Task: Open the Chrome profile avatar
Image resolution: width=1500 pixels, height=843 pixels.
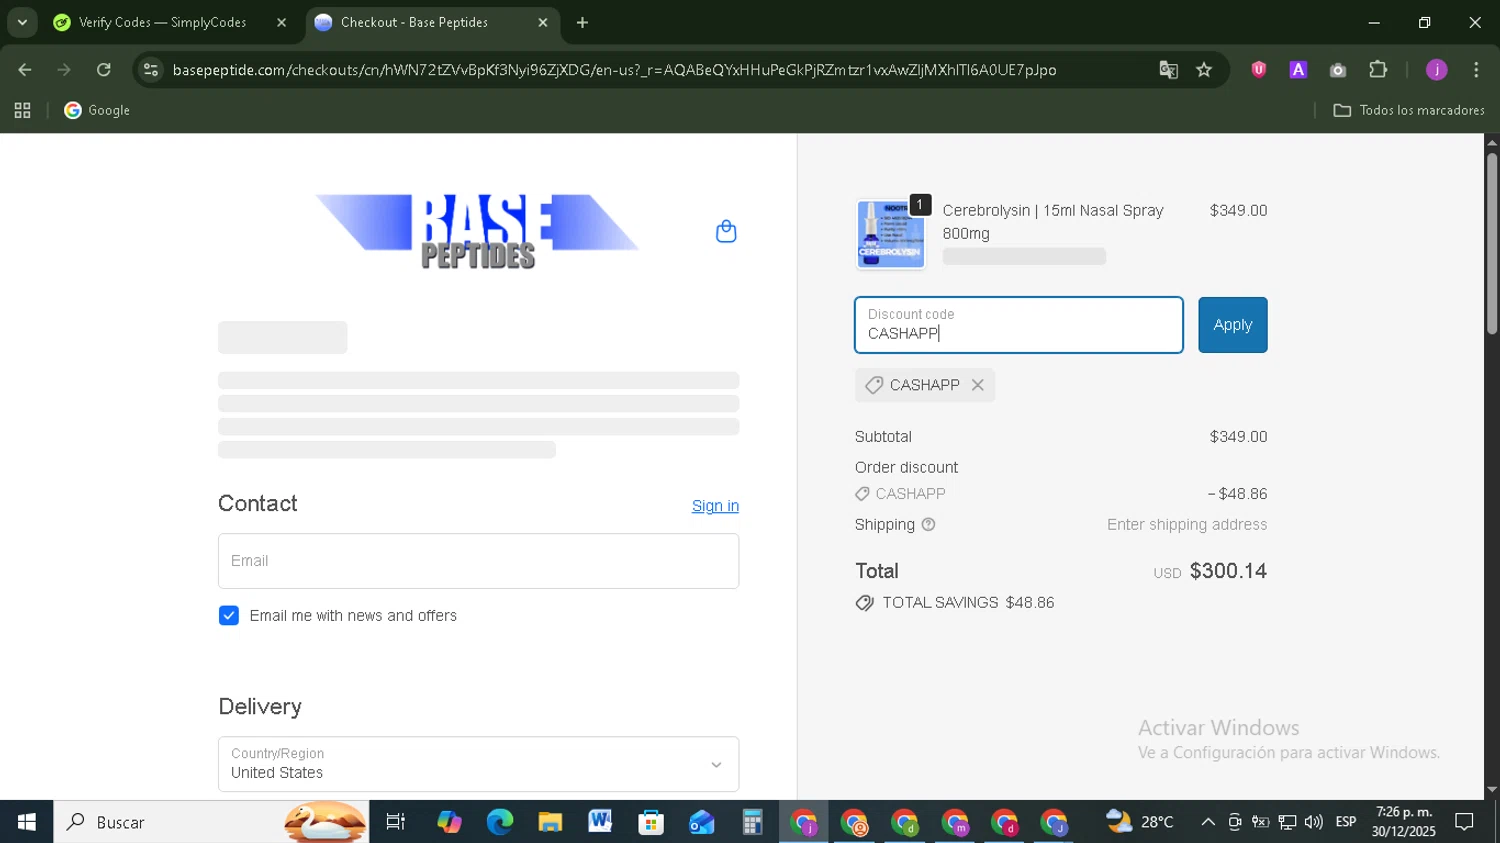Action: pyautogui.click(x=1436, y=70)
